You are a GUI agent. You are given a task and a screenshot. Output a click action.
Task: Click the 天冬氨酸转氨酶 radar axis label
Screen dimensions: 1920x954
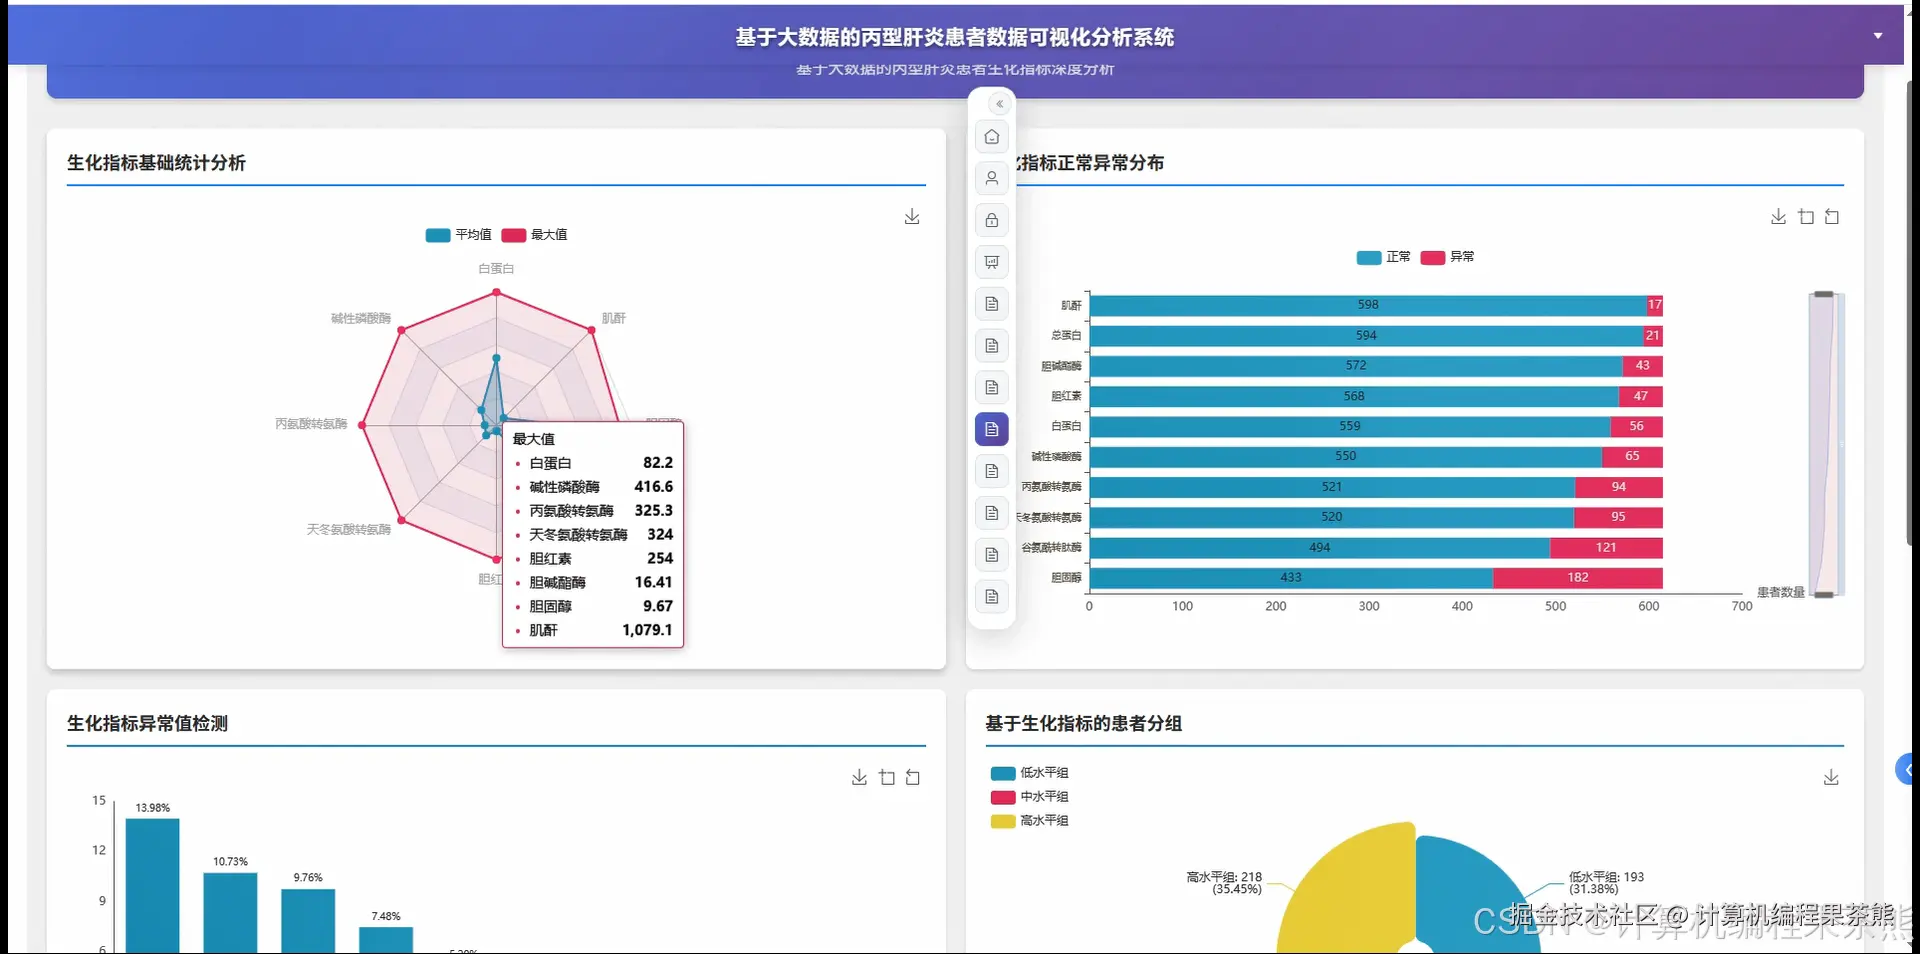coord(348,530)
